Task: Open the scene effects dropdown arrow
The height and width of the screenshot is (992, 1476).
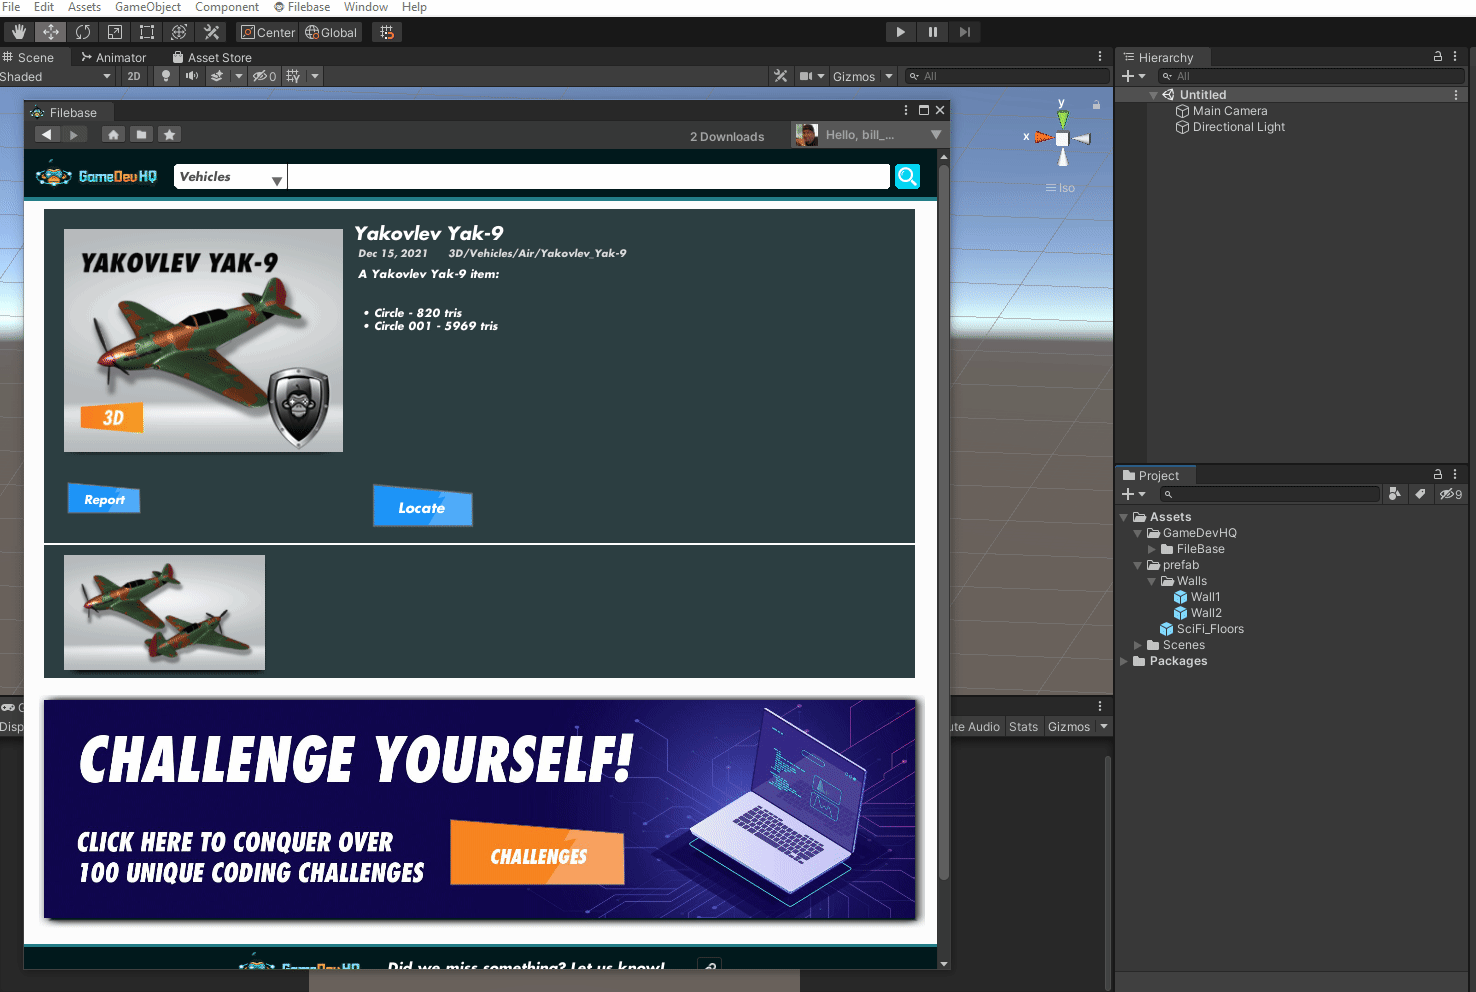Action: tap(239, 76)
